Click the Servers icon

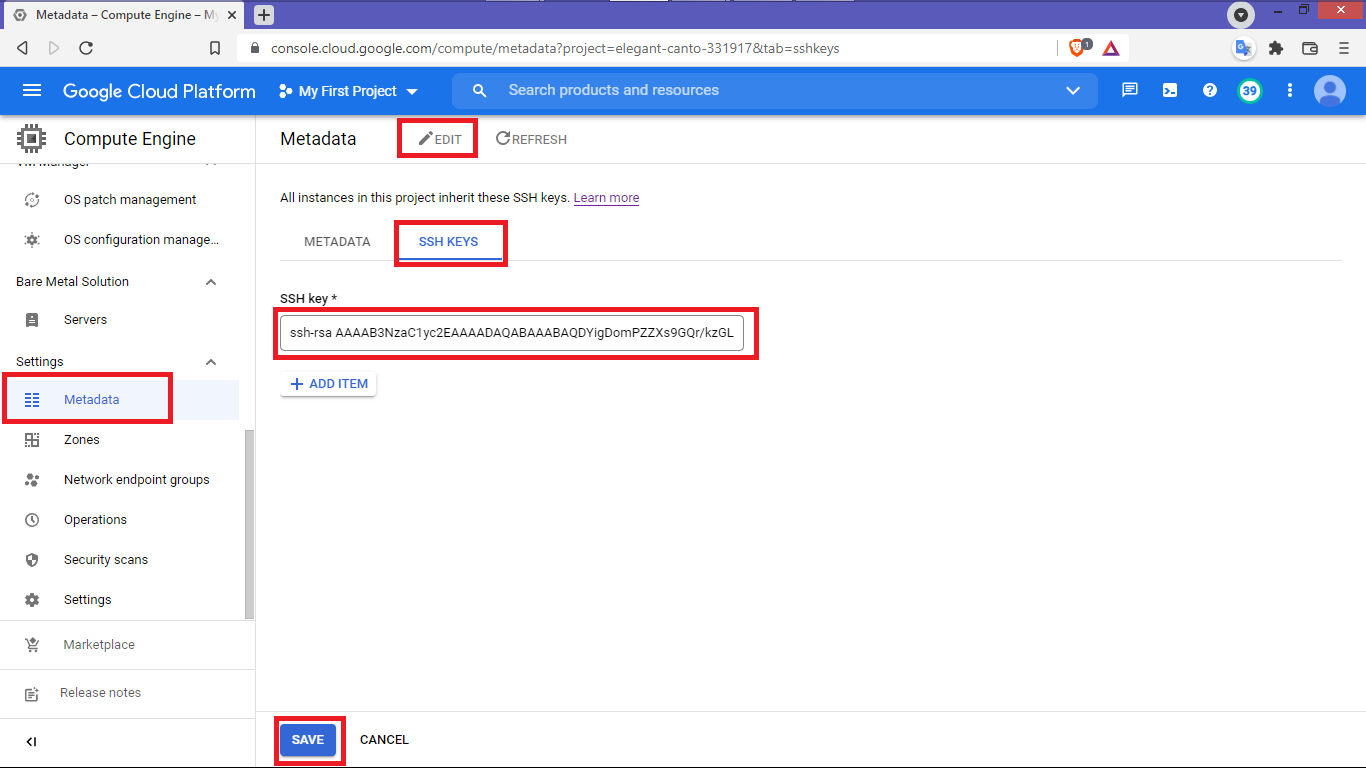[32, 320]
